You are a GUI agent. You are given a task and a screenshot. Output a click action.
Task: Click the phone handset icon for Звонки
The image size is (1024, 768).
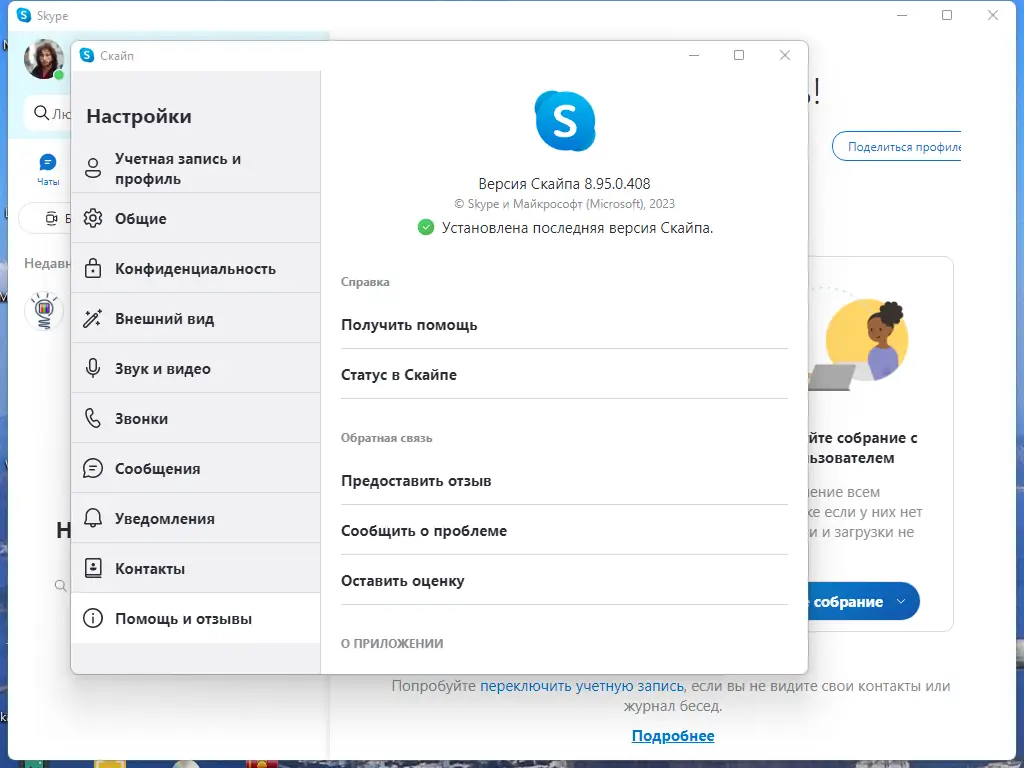[x=93, y=418]
